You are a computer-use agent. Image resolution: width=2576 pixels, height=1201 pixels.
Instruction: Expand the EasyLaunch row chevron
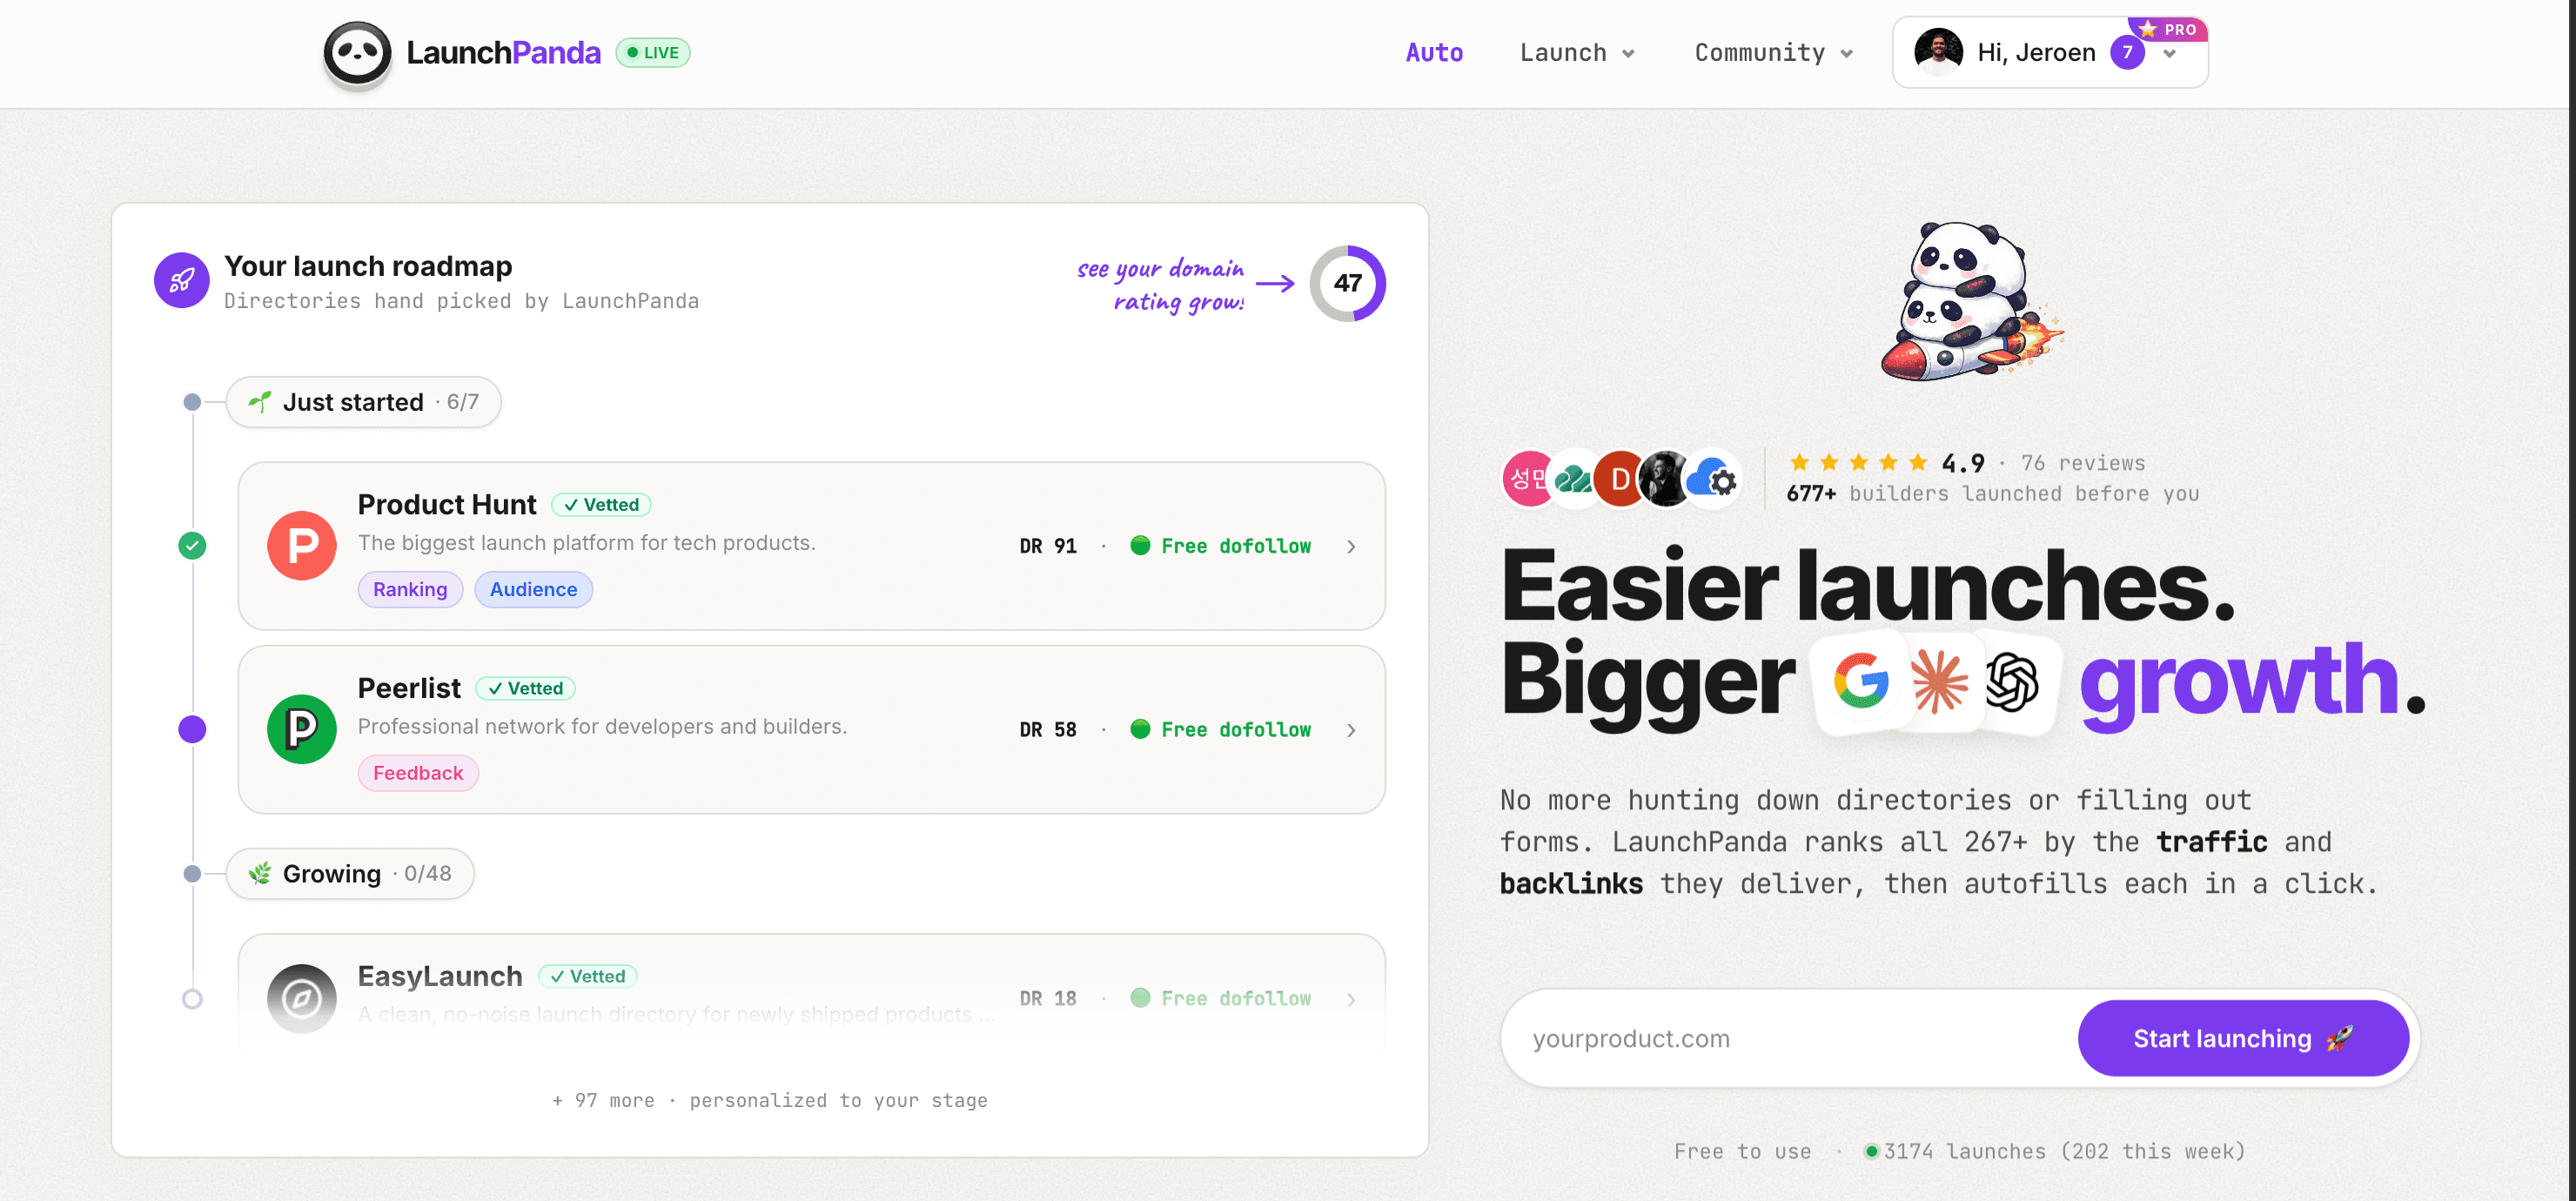pos(1351,999)
